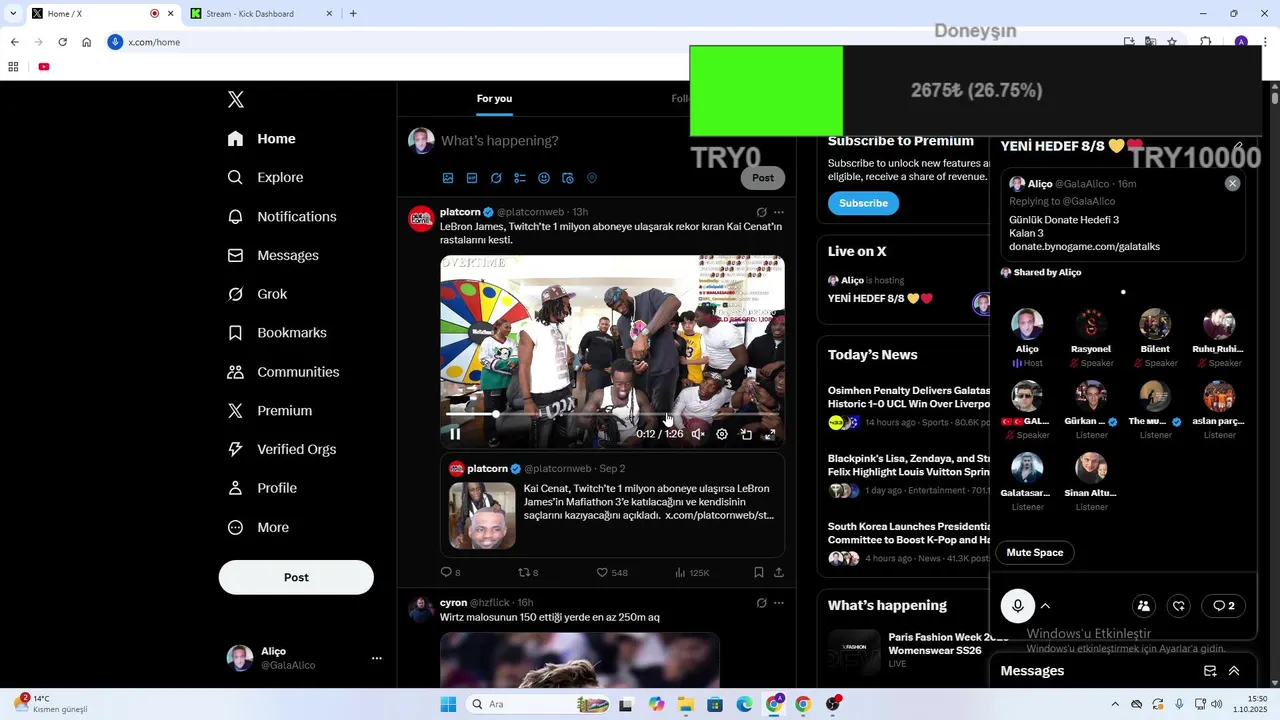Image resolution: width=1280 pixels, height=720 pixels.
Task: Expand the video to fullscreen
Action: 770,434
